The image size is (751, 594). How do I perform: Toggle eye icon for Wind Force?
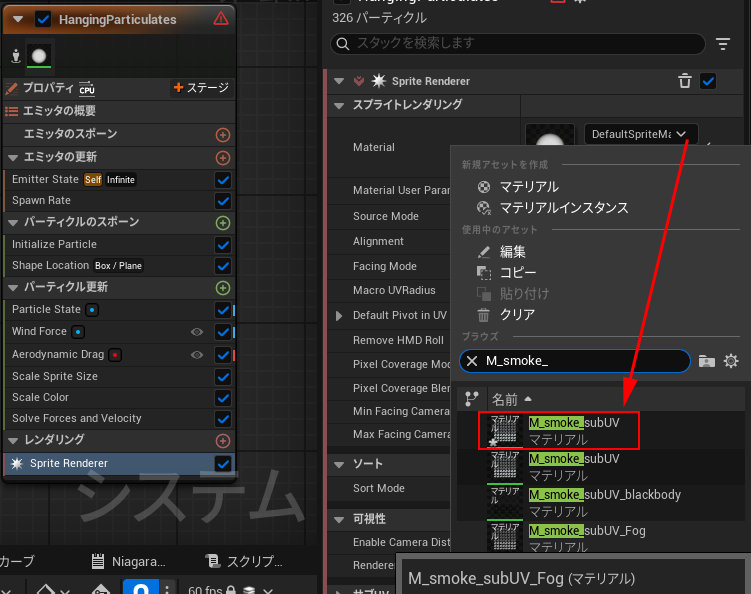click(x=197, y=331)
